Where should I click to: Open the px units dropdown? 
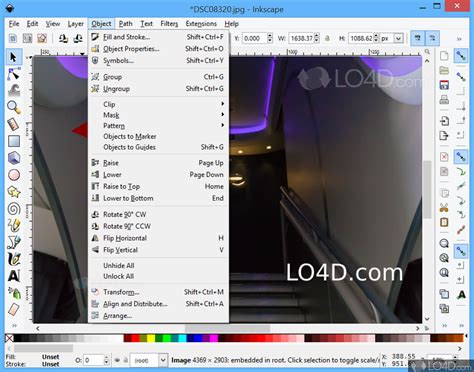click(x=392, y=38)
